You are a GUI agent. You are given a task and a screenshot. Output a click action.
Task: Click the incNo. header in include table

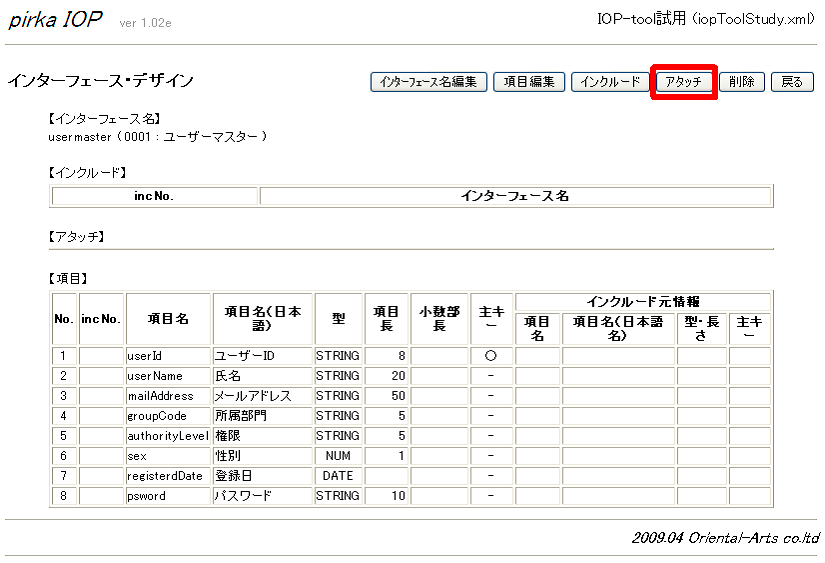154,196
